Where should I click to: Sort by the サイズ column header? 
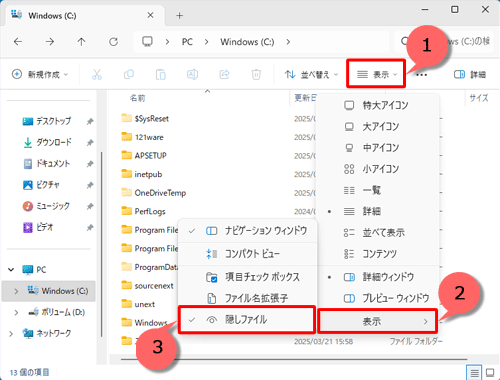(479, 98)
